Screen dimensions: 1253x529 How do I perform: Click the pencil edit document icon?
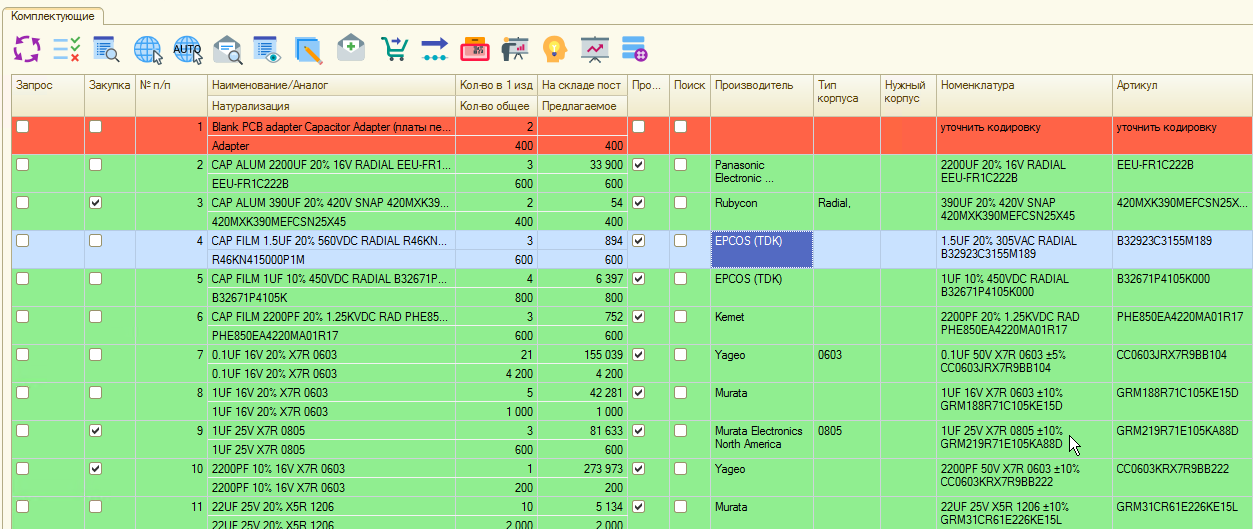308,48
